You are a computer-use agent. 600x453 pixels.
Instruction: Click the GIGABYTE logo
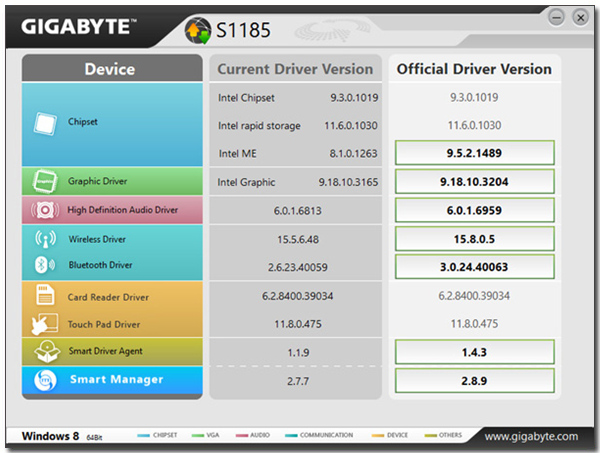[79, 27]
